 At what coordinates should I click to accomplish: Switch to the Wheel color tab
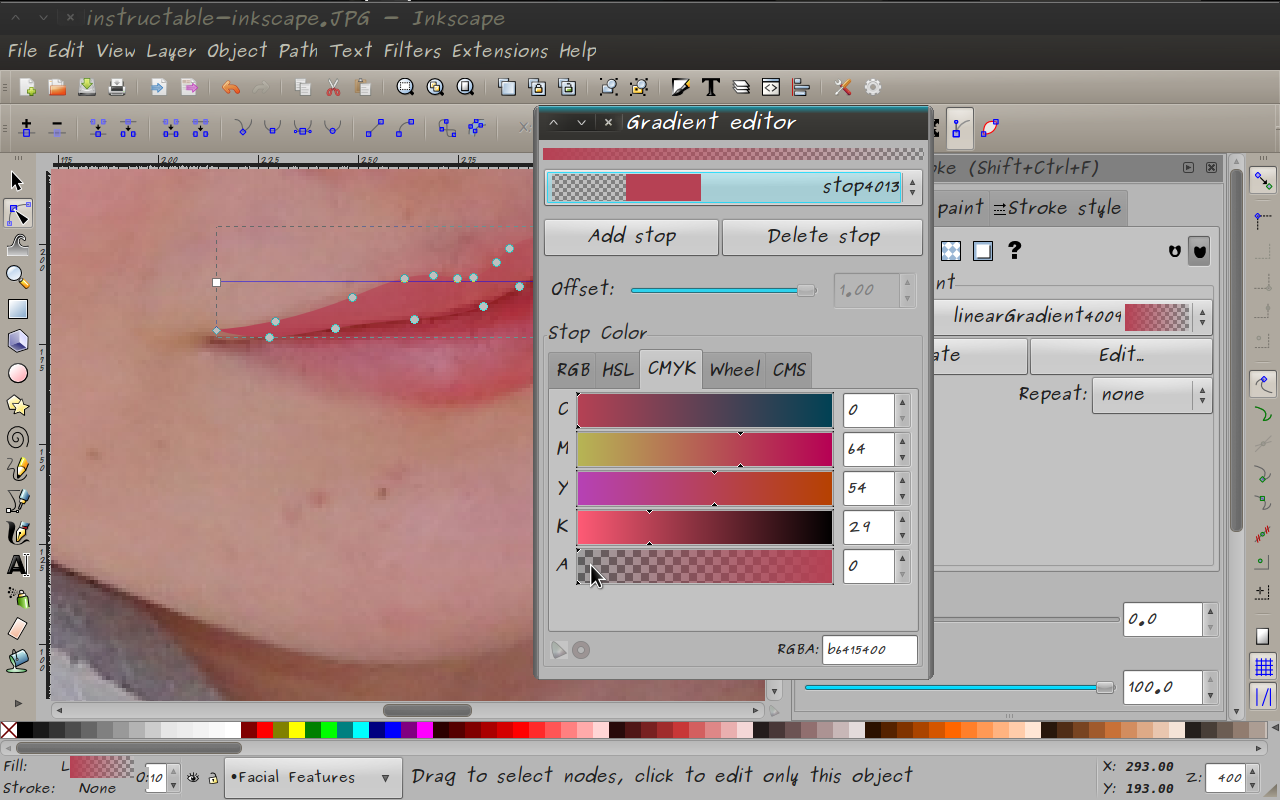[x=734, y=369]
